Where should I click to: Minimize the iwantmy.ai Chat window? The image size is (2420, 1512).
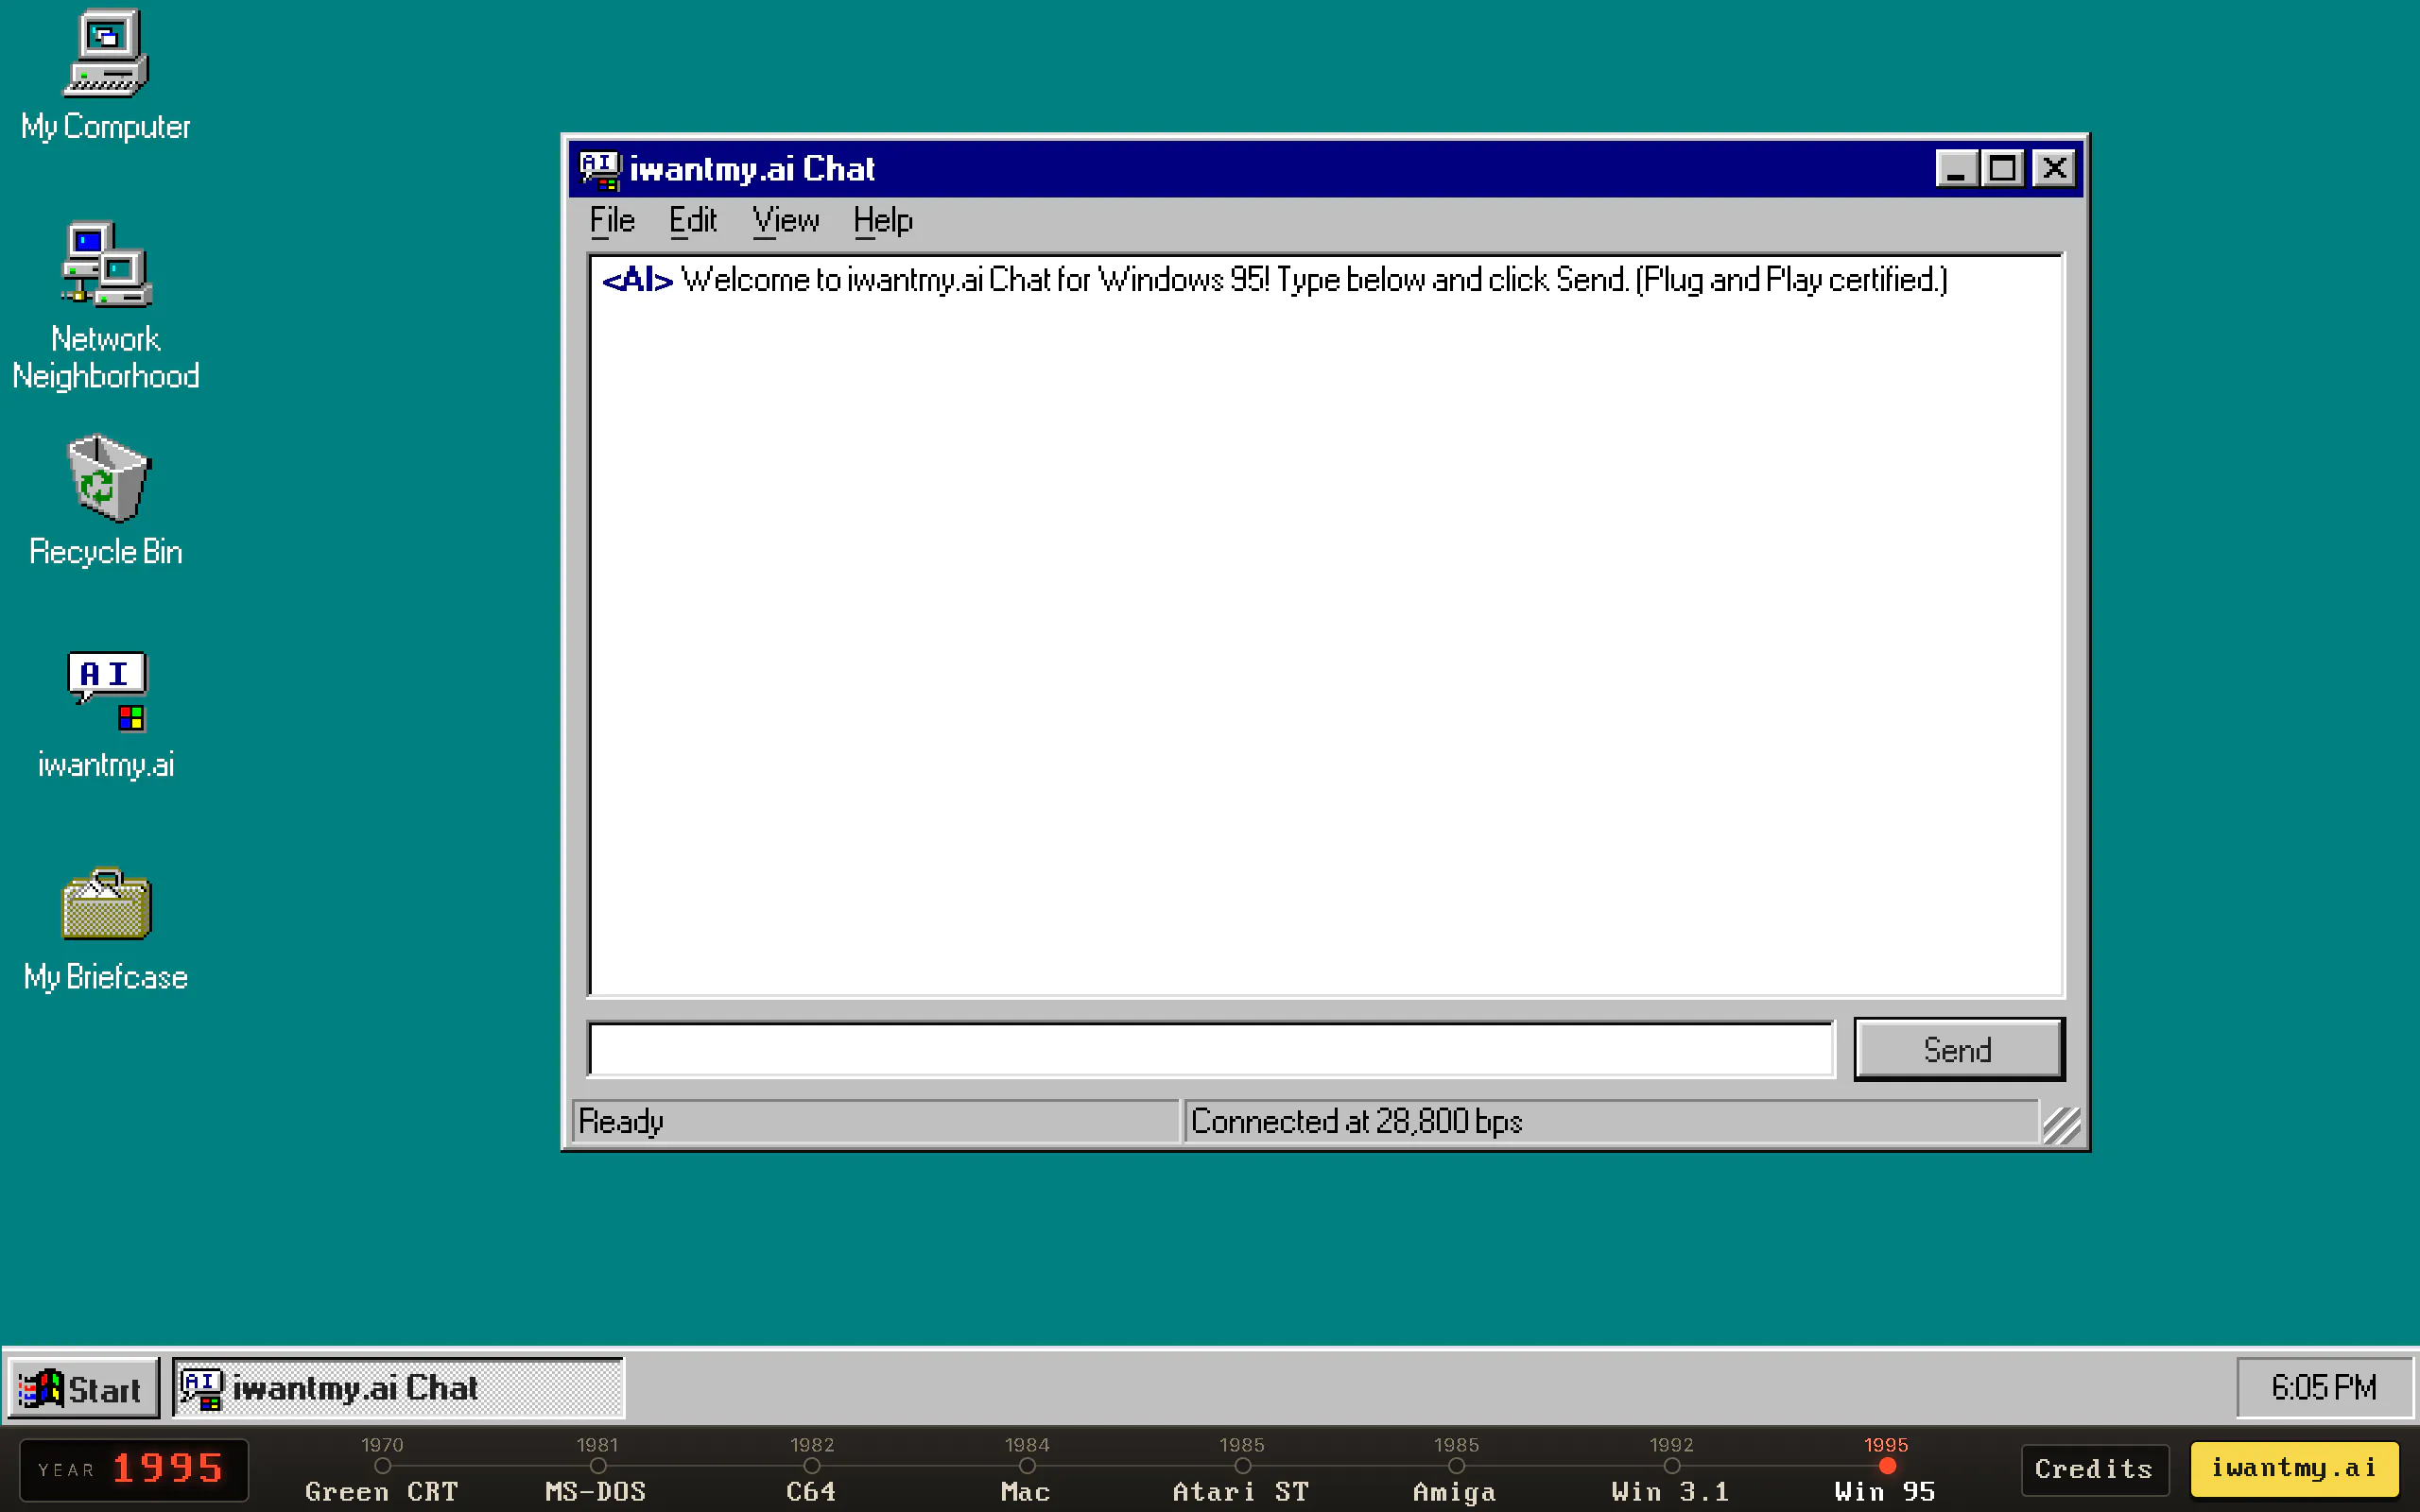pos(1957,168)
